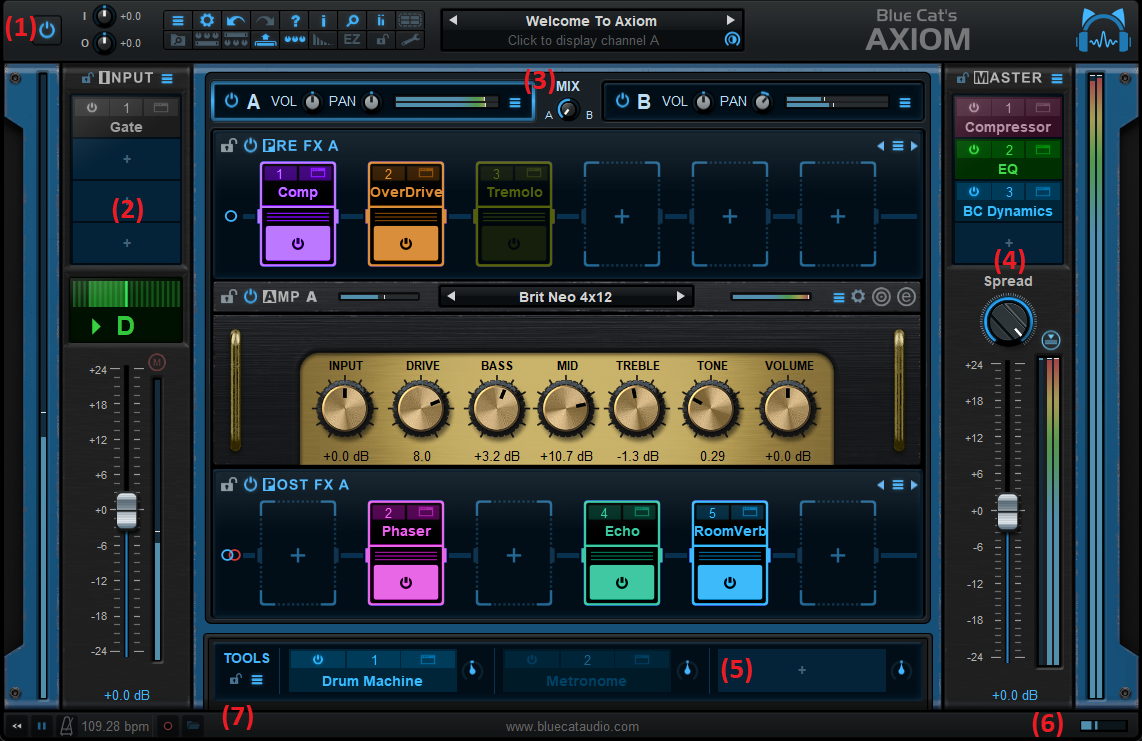Image resolution: width=1142 pixels, height=741 pixels.
Task: Open the about info icon
Action: tap(323, 20)
